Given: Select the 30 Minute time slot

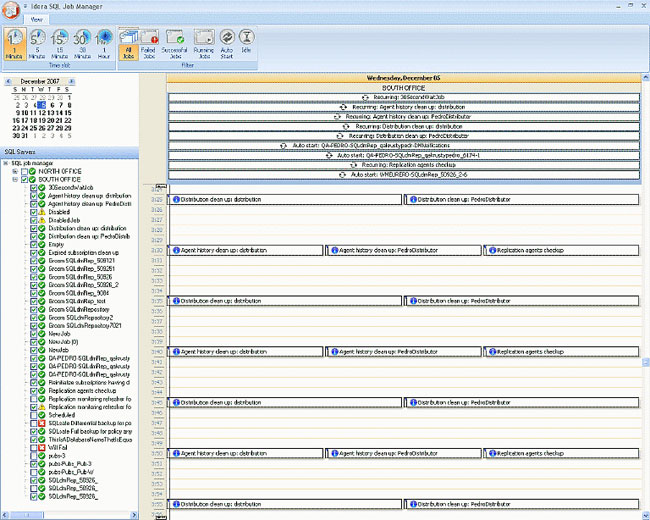Looking at the screenshot, I should tap(82, 44).
